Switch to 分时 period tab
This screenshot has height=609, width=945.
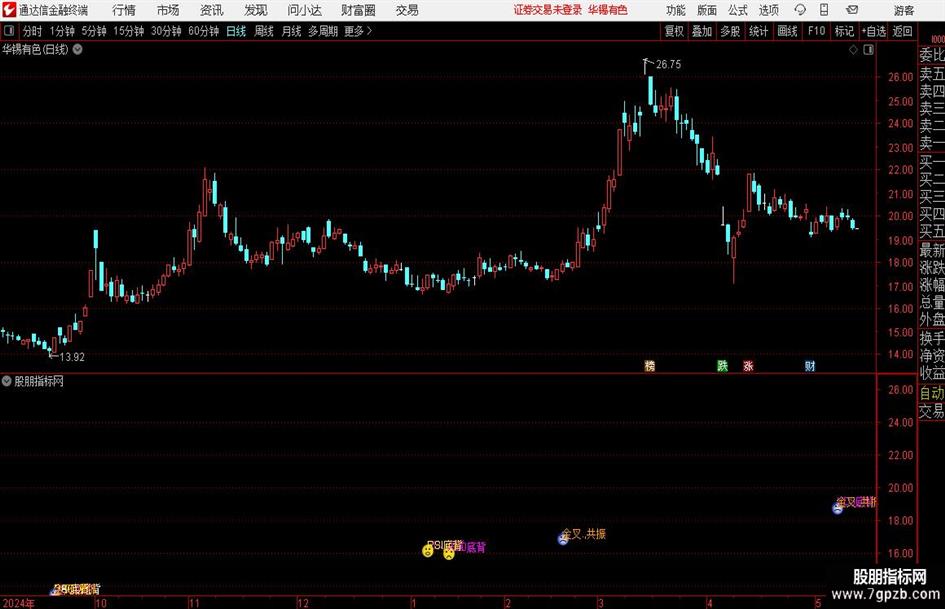click(x=33, y=31)
